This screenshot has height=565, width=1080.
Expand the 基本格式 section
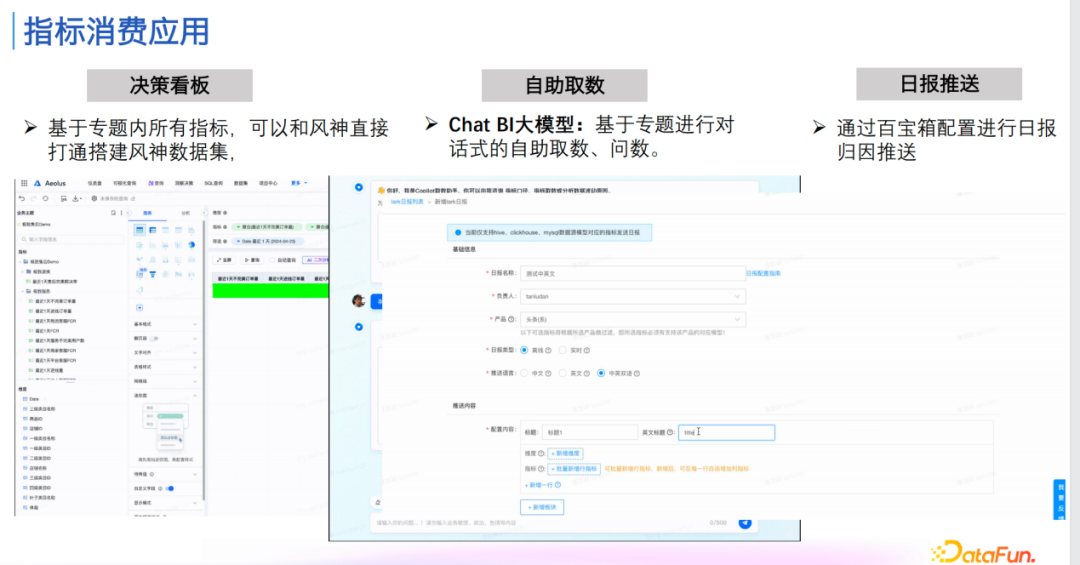point(166,324)
